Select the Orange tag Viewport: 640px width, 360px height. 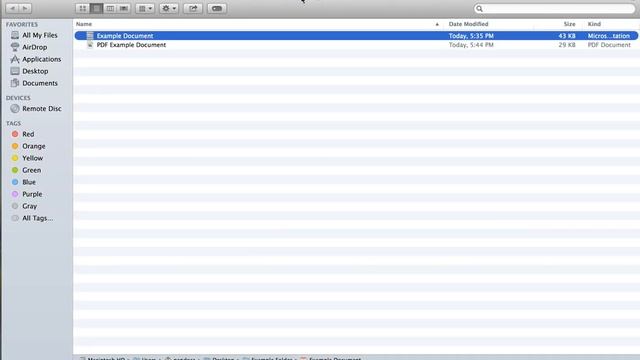[34, 146]
